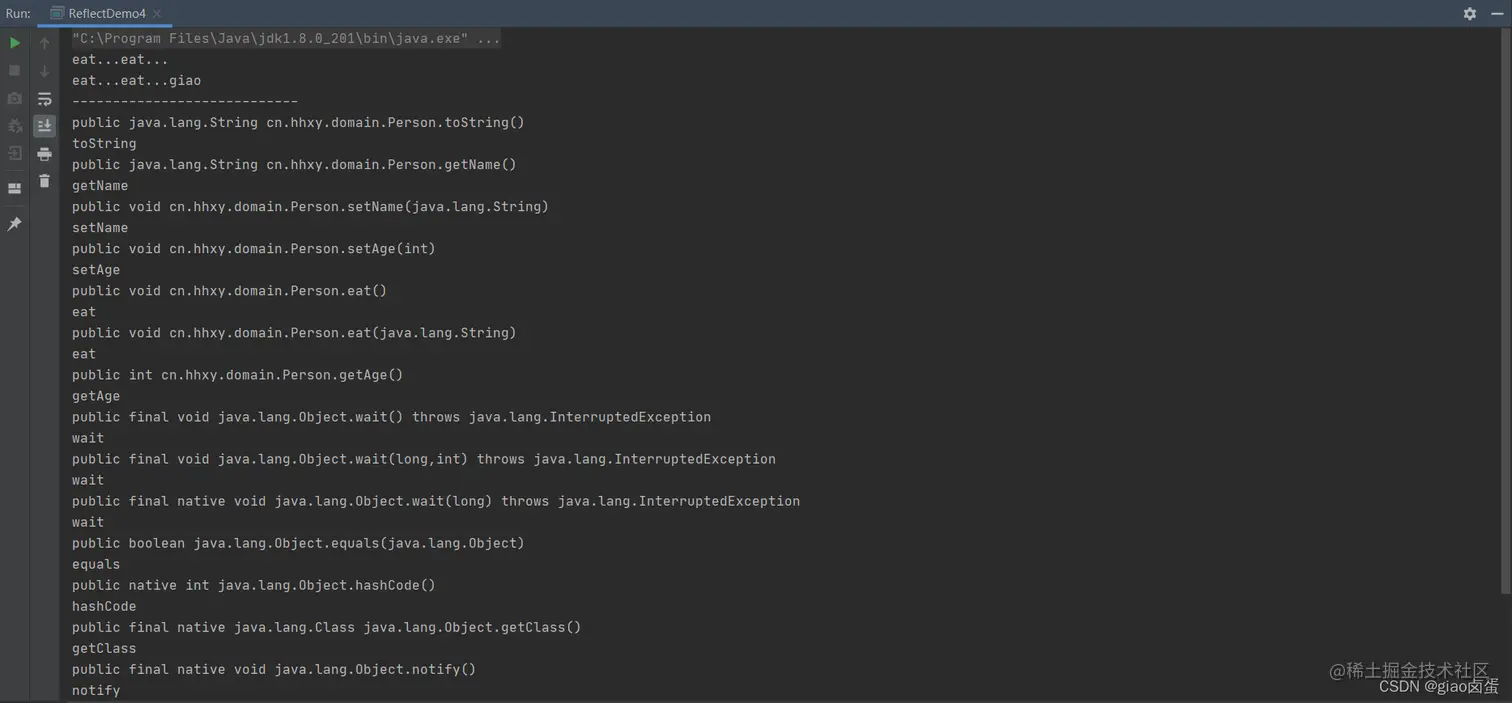Click the 'getAge' output line

pyautogui.click(x=96, y=395)
